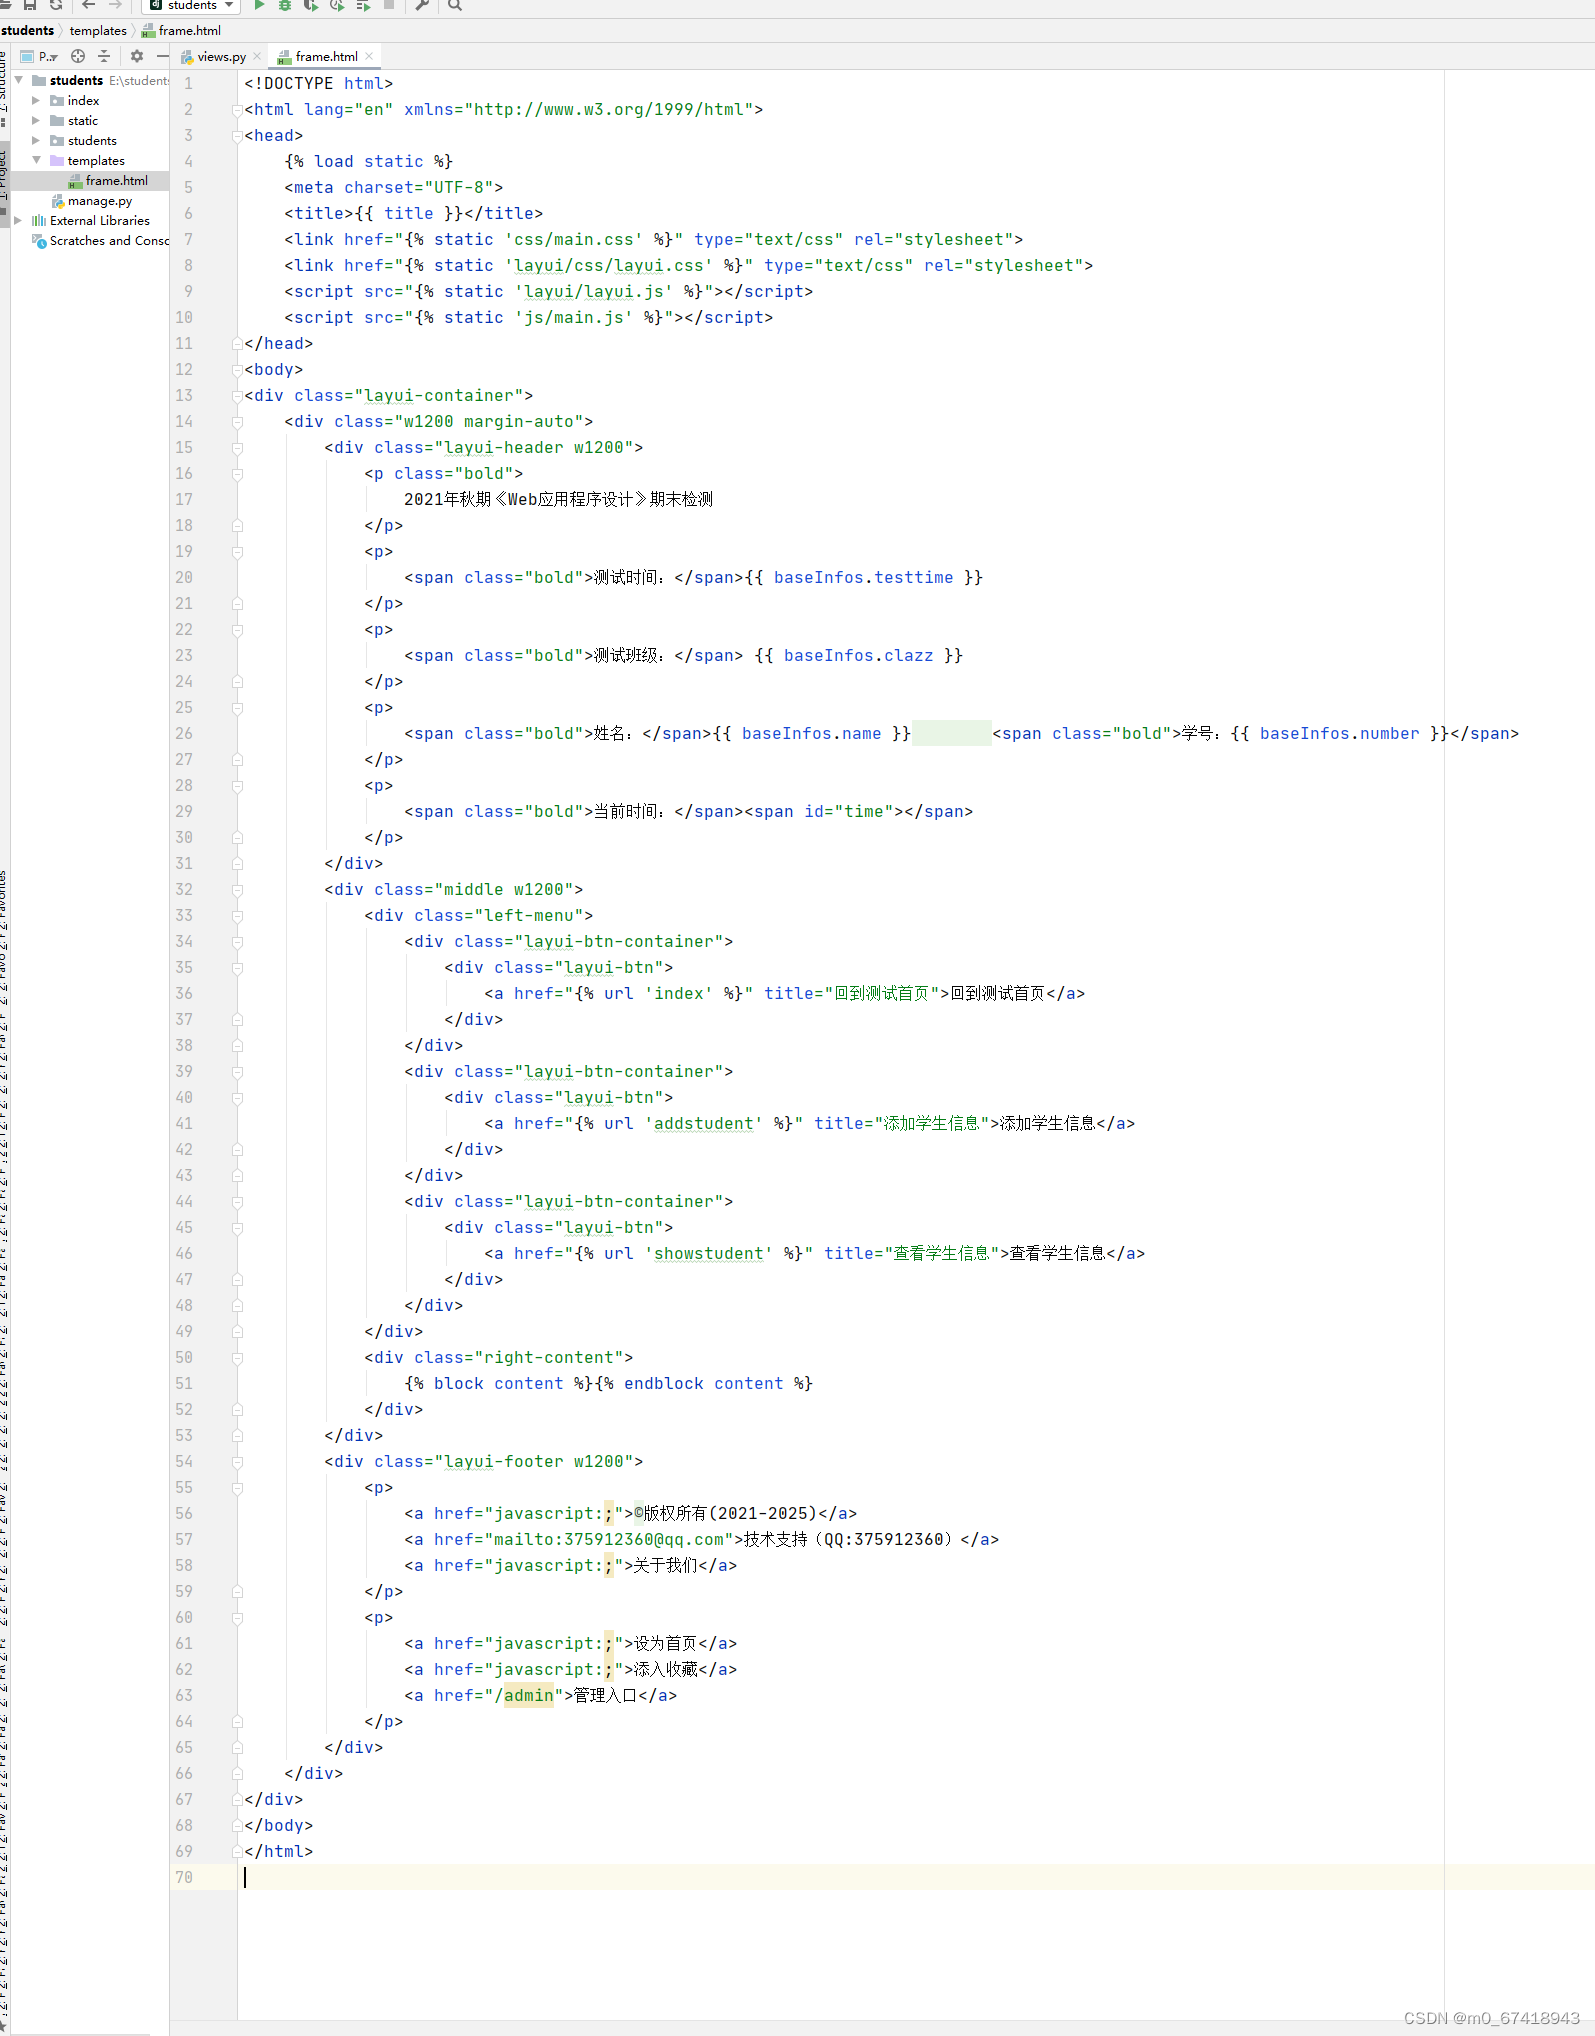Open Search Everywhere magnifier icon
This screenshot has height=2036, width=1595.
point(455,5)
